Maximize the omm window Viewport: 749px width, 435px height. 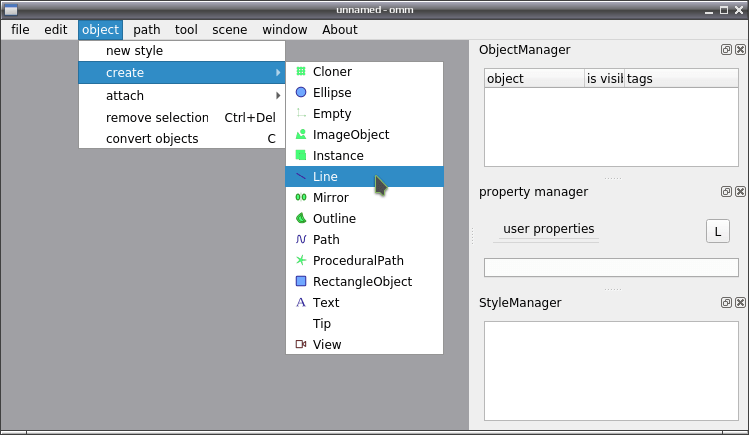(724, 10)
